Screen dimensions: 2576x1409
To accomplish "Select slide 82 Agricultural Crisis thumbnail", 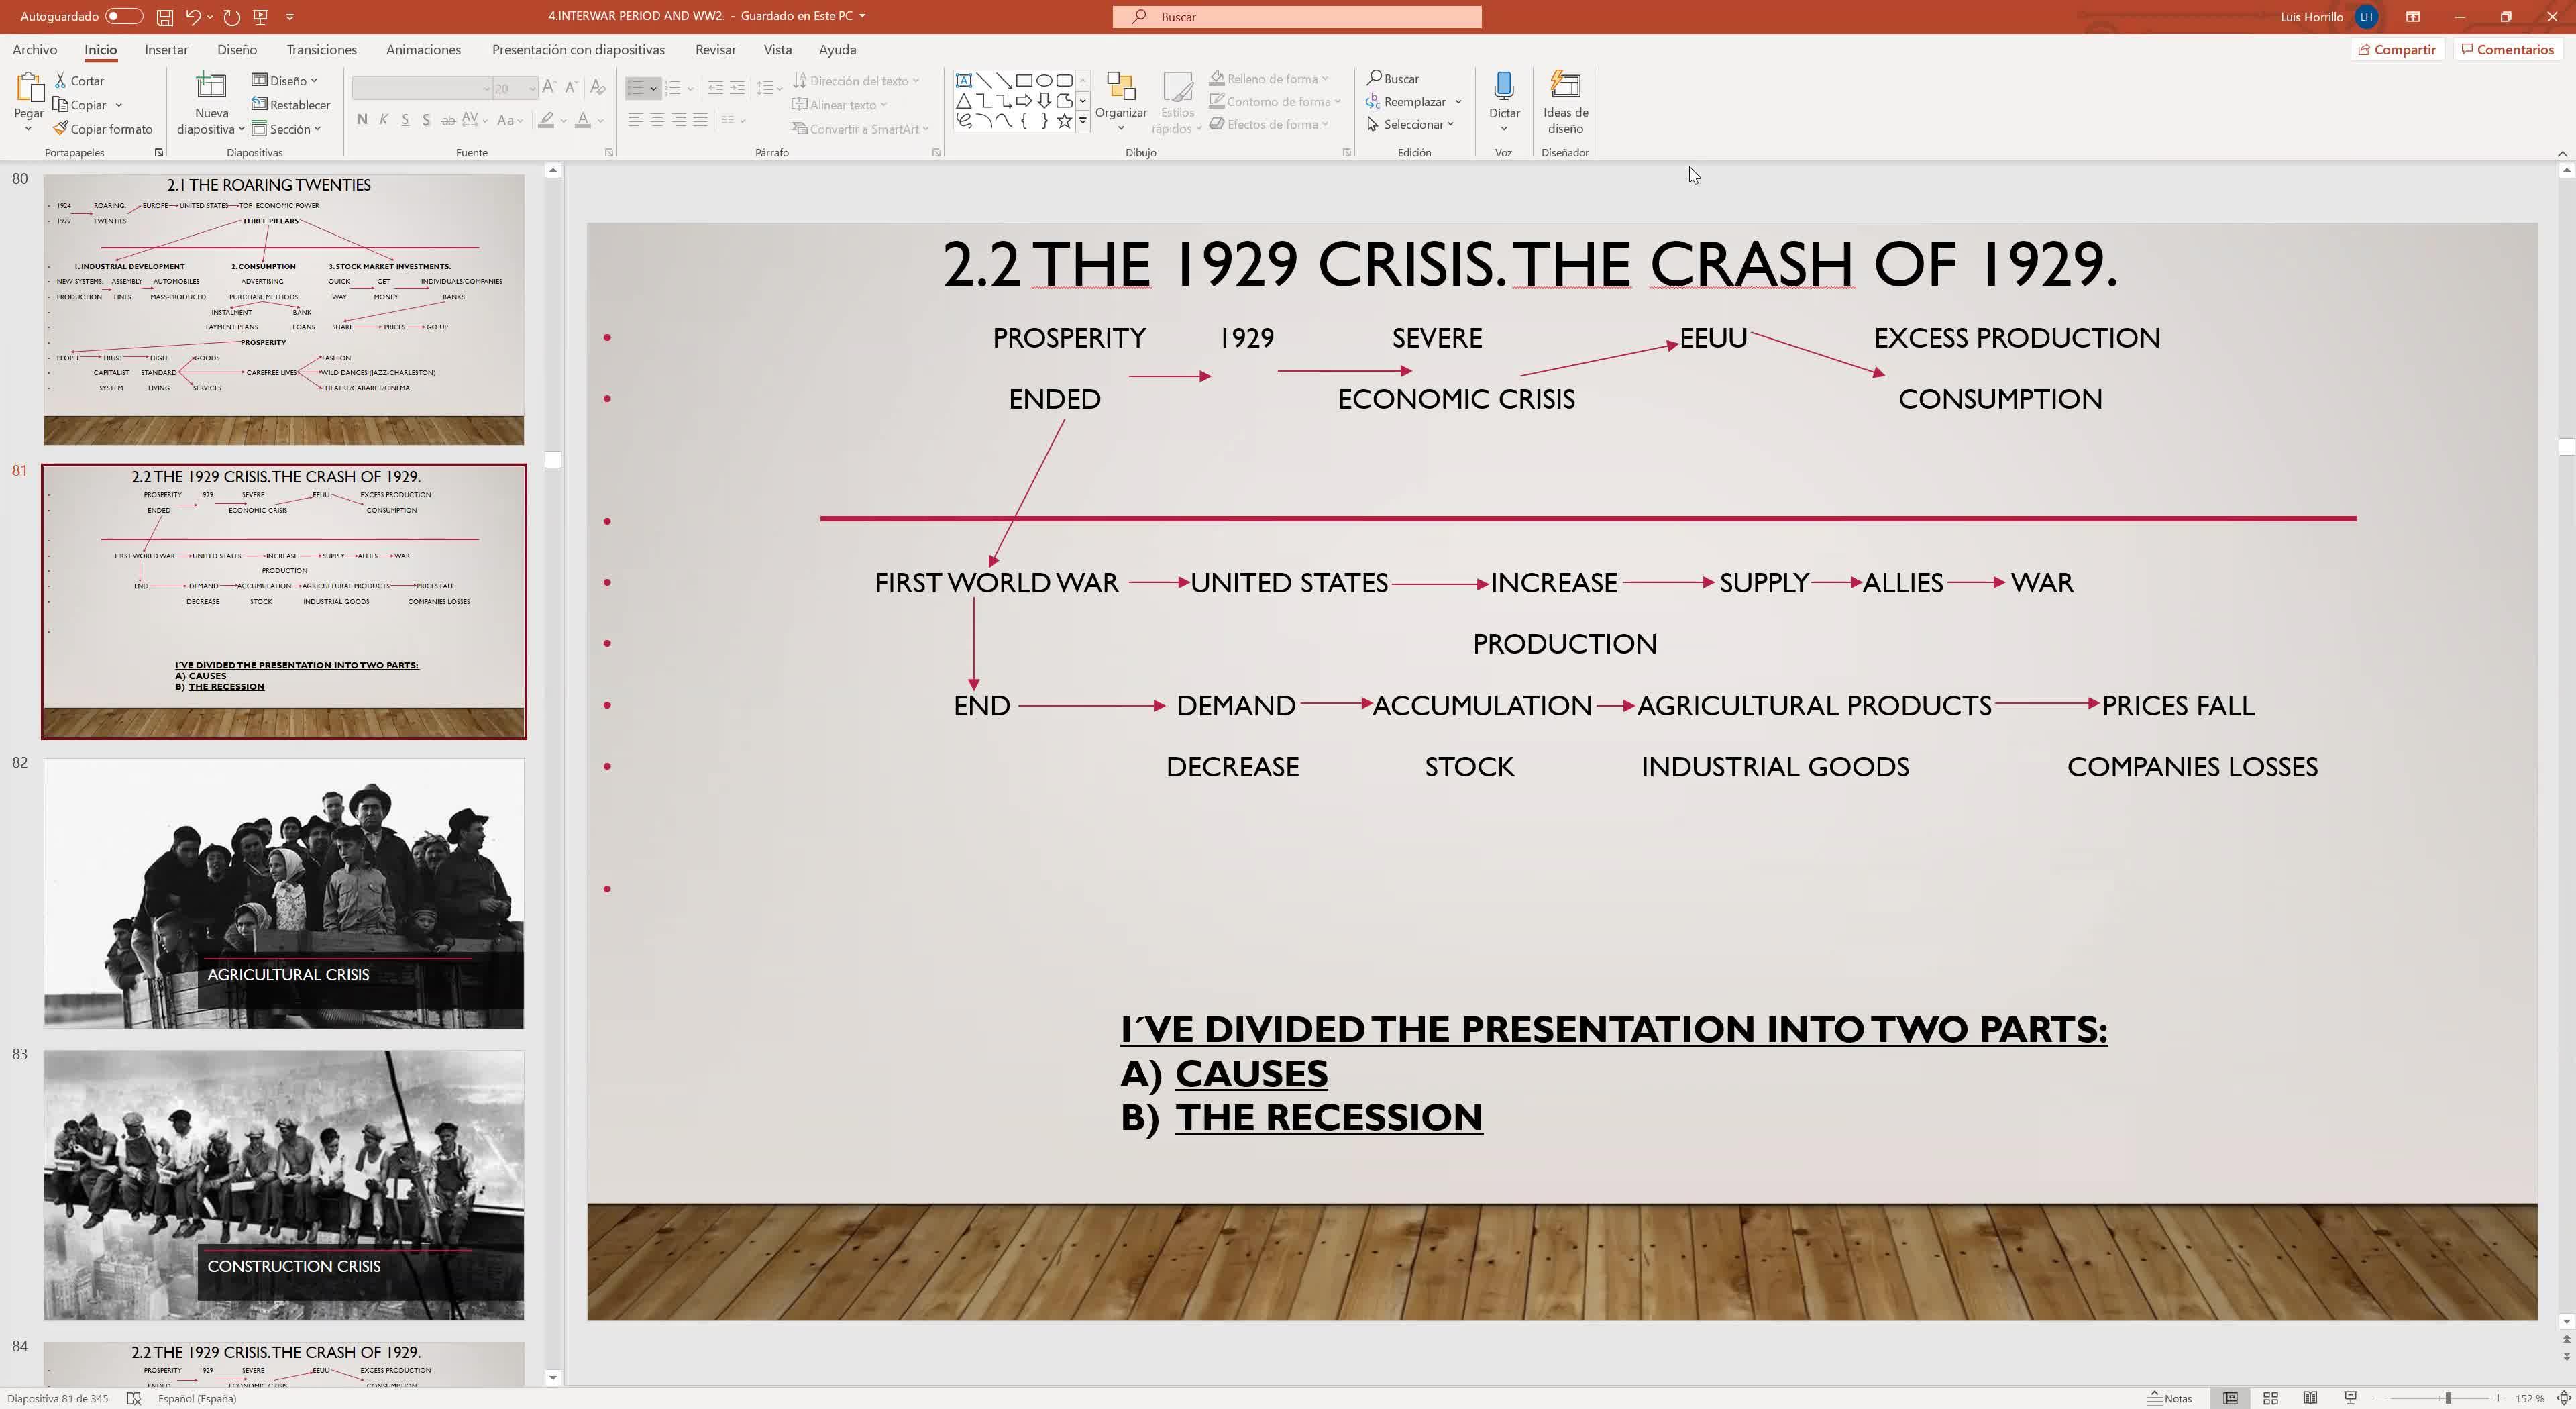I will click(x=284, y=893).
